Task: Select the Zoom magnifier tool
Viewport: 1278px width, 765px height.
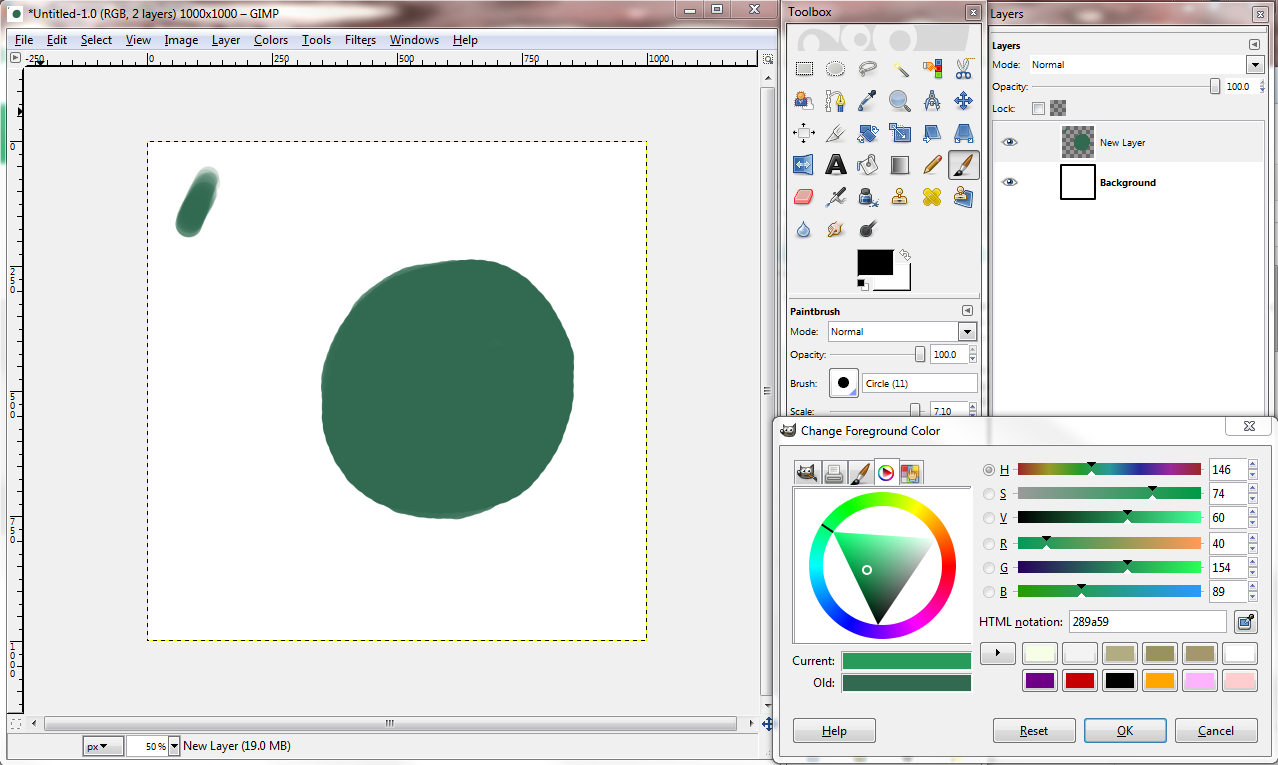Action: tap(900, 101)
